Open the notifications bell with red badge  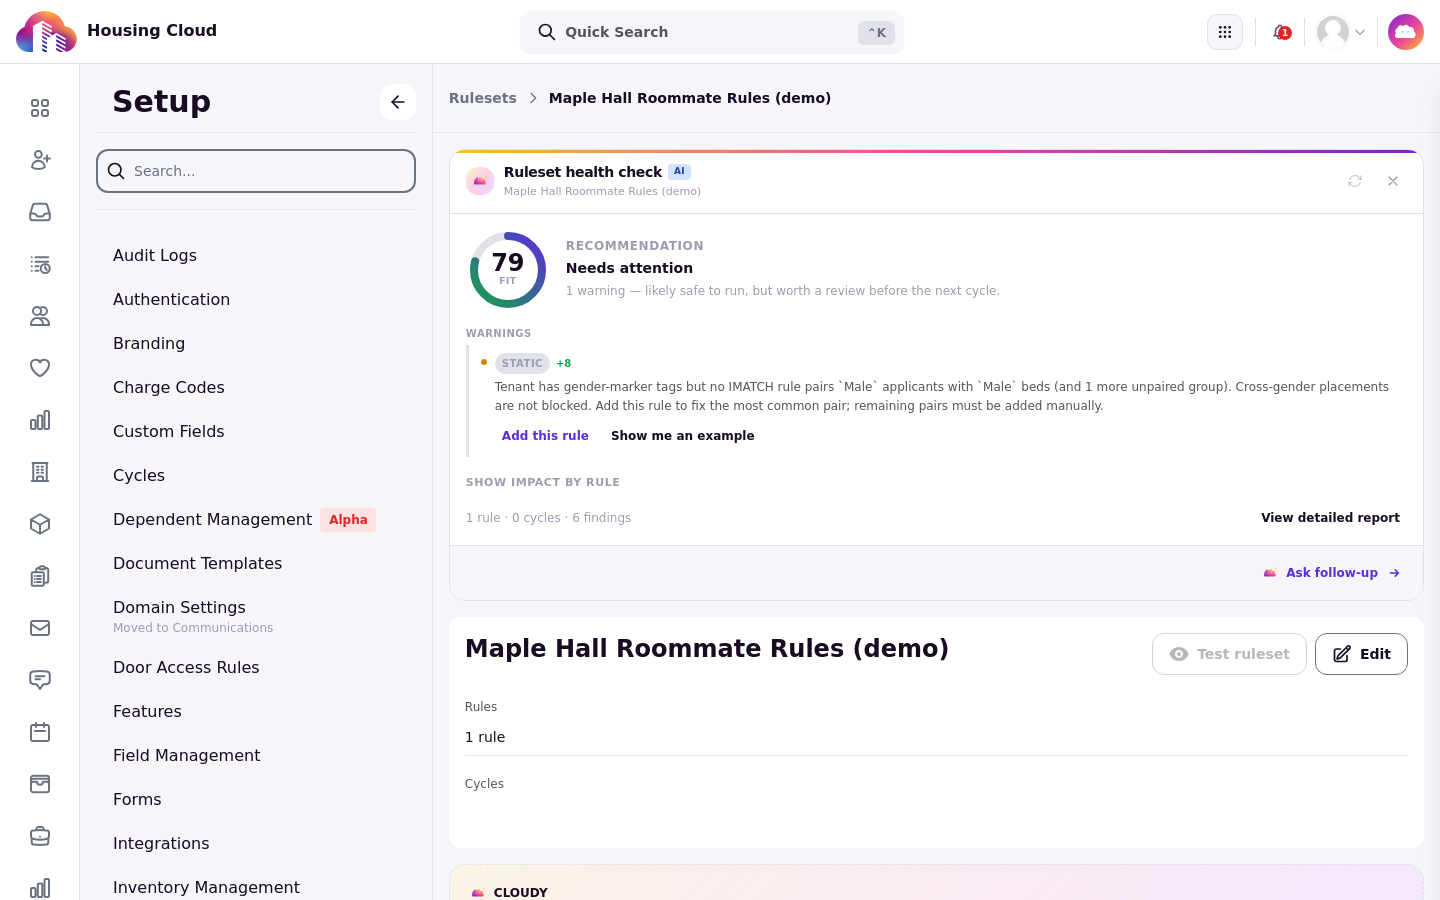click(1280, 32)
